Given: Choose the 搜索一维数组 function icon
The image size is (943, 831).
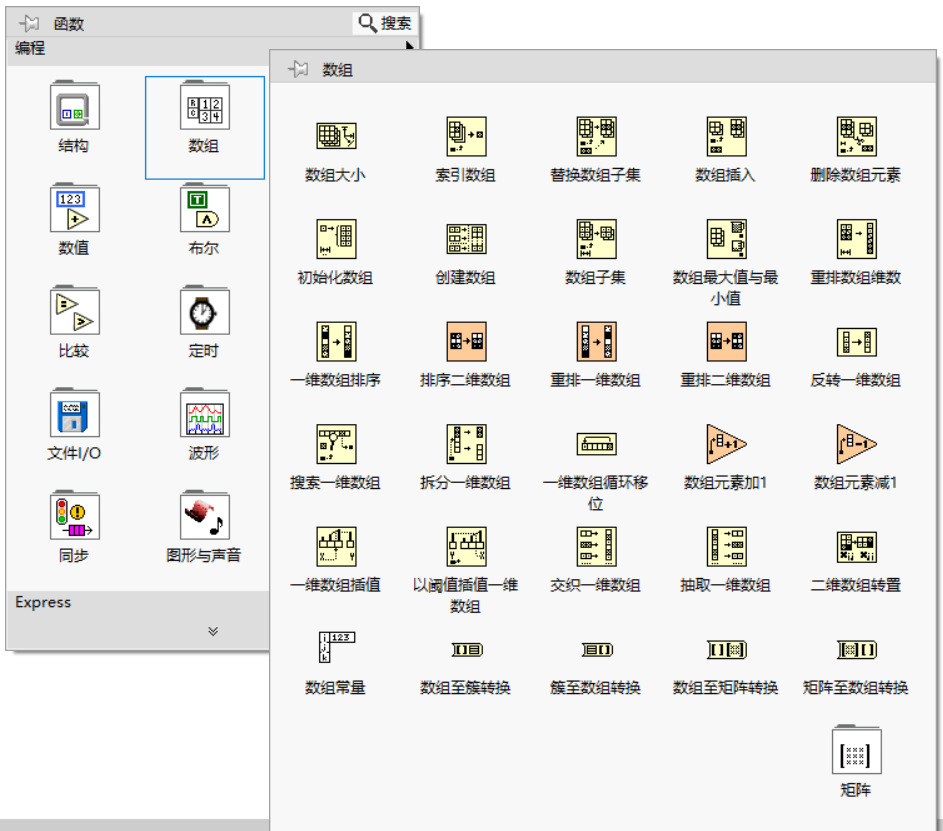Looking at the screenshot, I should pyautogui.click(x=336, y=444).
